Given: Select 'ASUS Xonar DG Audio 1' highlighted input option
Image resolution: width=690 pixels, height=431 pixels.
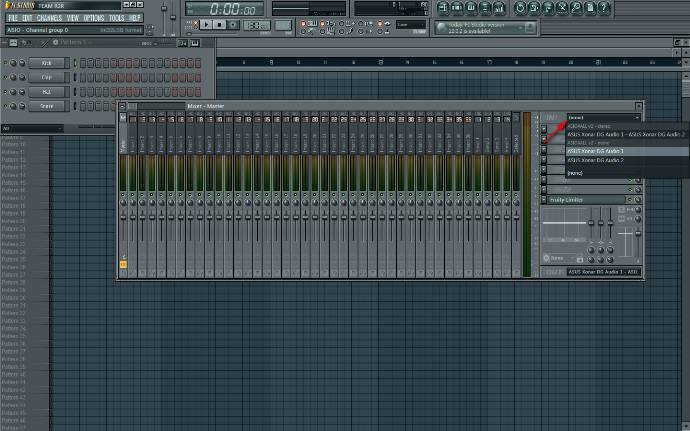Looking at the screenshot, I should click(627, 151).
